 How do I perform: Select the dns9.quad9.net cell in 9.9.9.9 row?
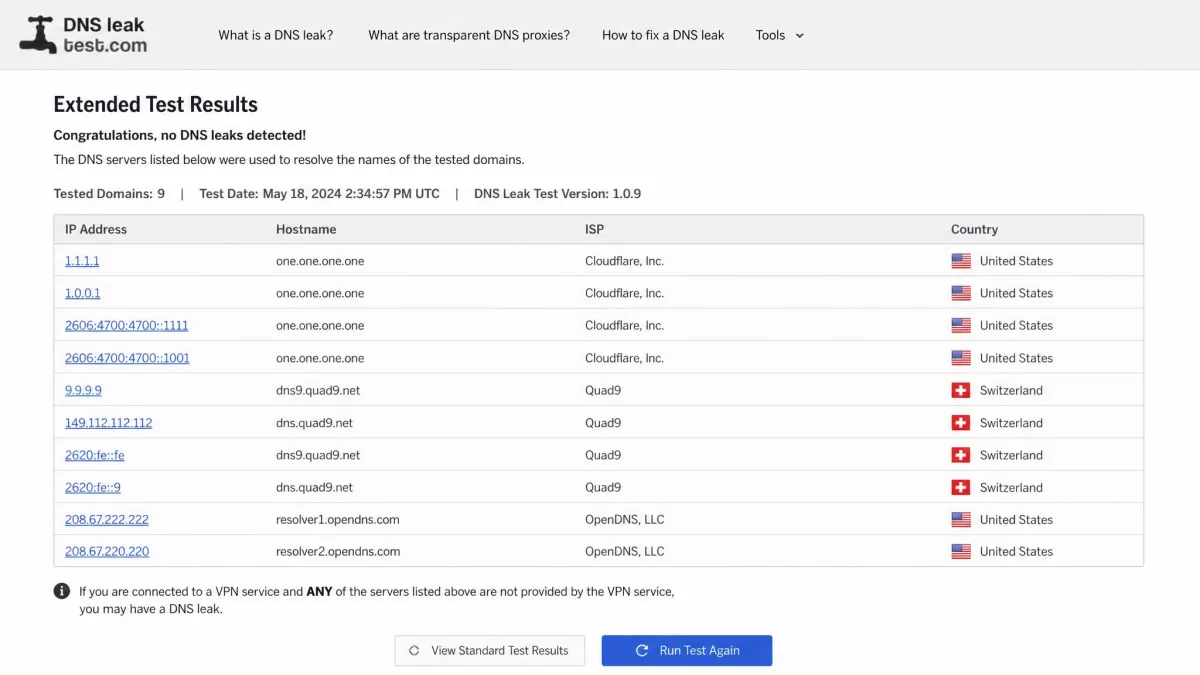click(x=318, y=390)
